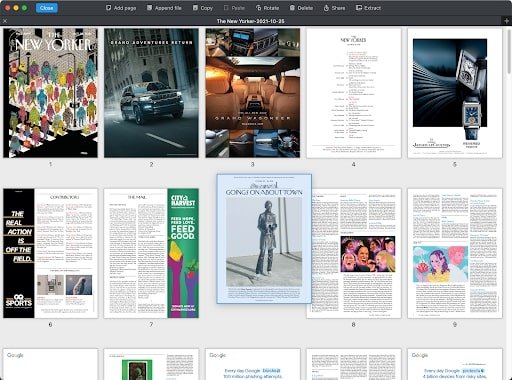The image size is (512, 380).
Task: Click the Copy toolbar icon
Action: 195,8
